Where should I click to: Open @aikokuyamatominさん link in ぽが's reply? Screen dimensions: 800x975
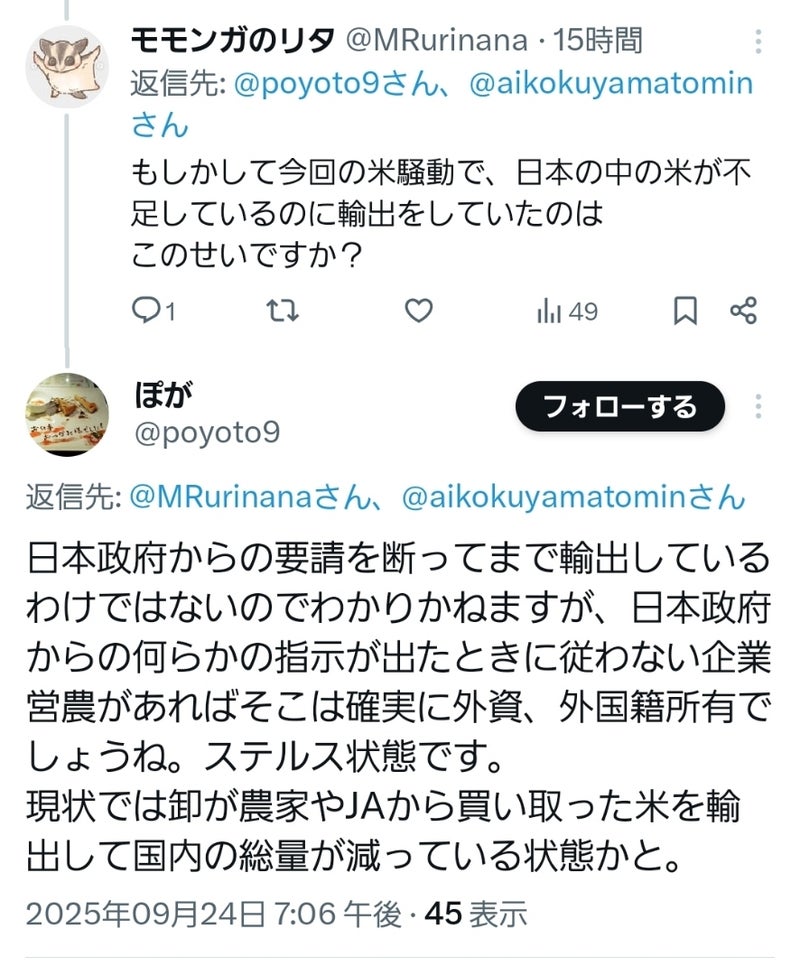573,497
